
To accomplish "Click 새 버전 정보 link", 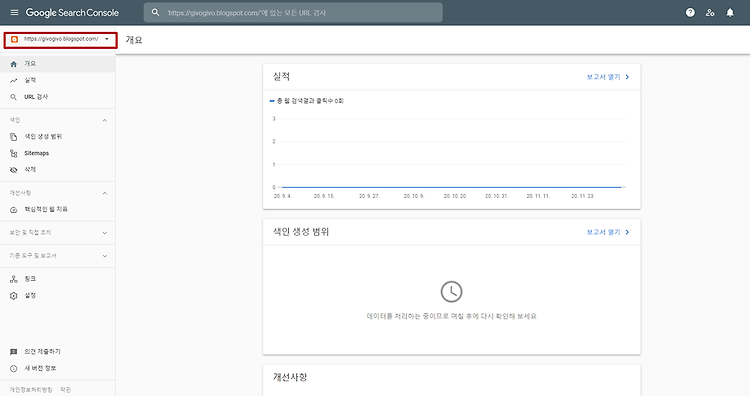I will (x=40, y=368).
